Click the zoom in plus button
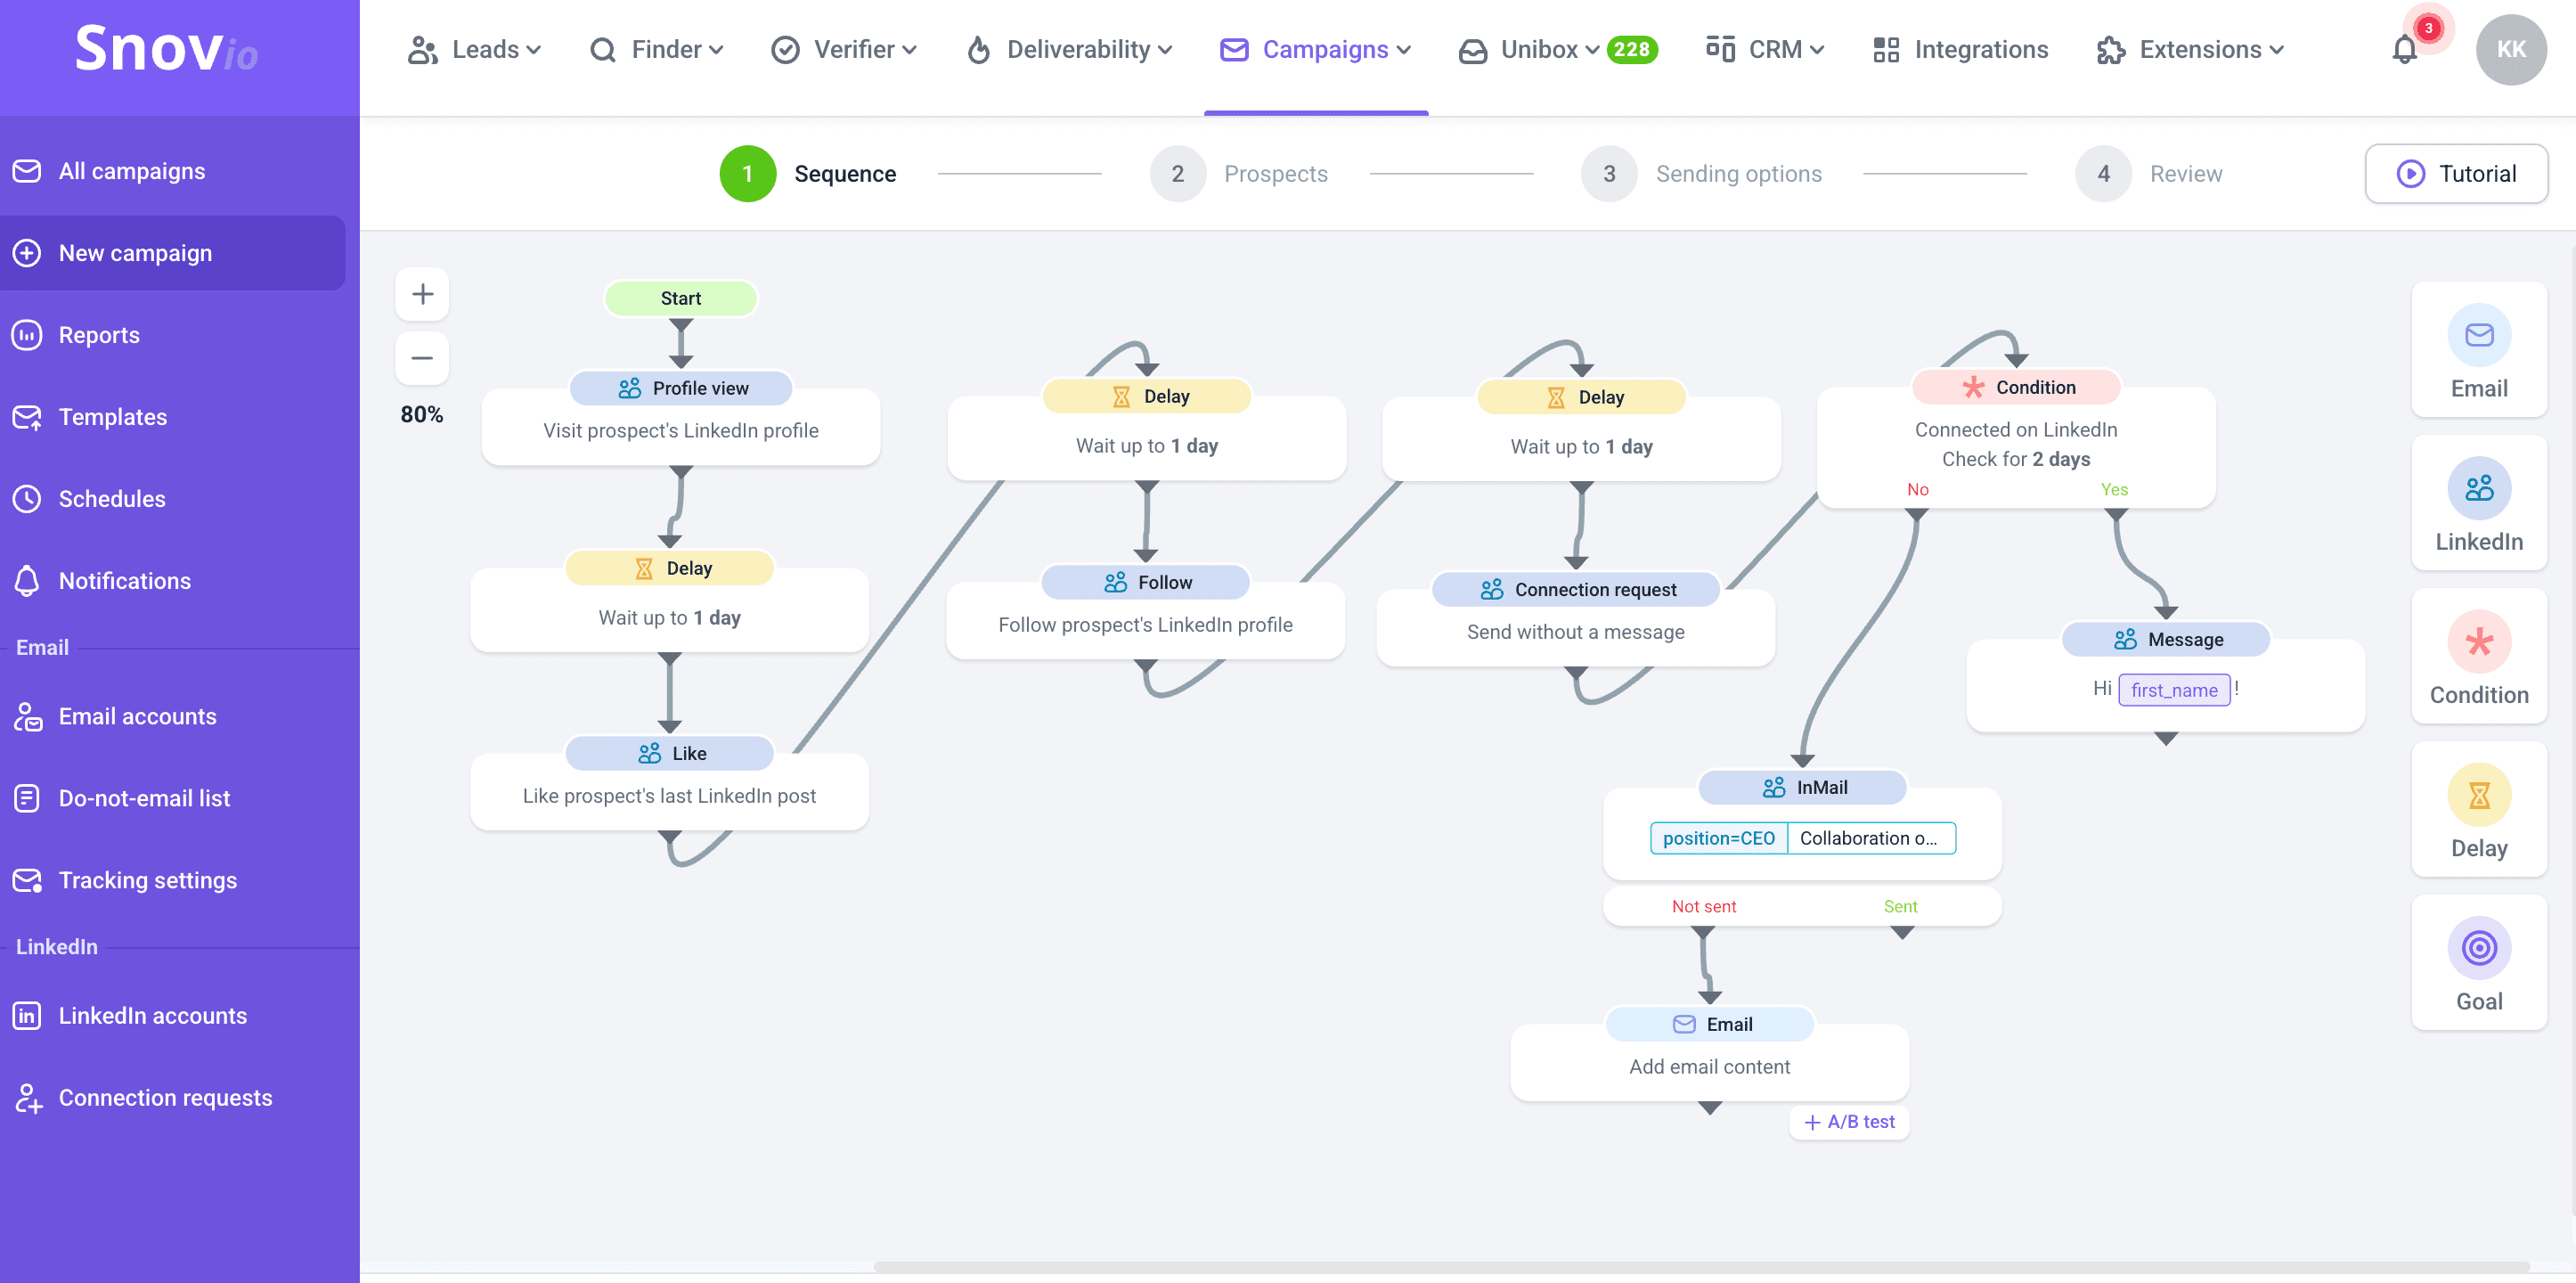Image resolution: width=2576 pixels, height=1283 pixels. (x=422, y=294)
